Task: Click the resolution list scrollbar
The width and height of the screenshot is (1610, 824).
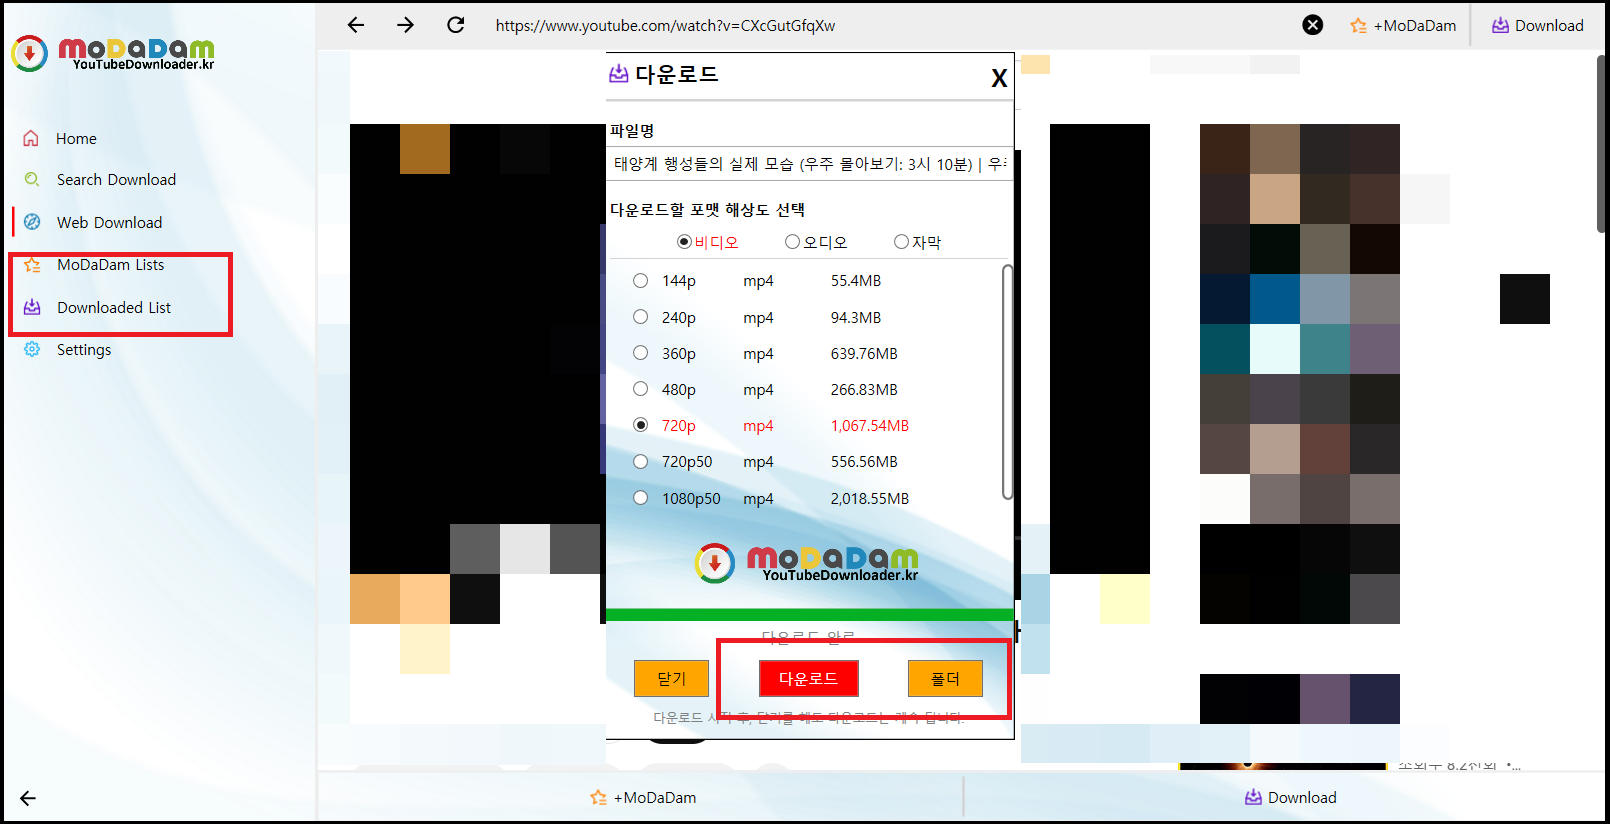Action: [x=1007, y=381]
